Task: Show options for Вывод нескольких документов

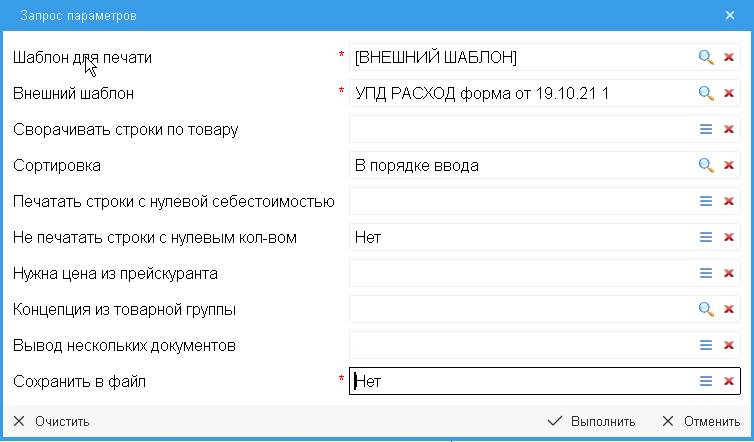Action: (705, 346)
